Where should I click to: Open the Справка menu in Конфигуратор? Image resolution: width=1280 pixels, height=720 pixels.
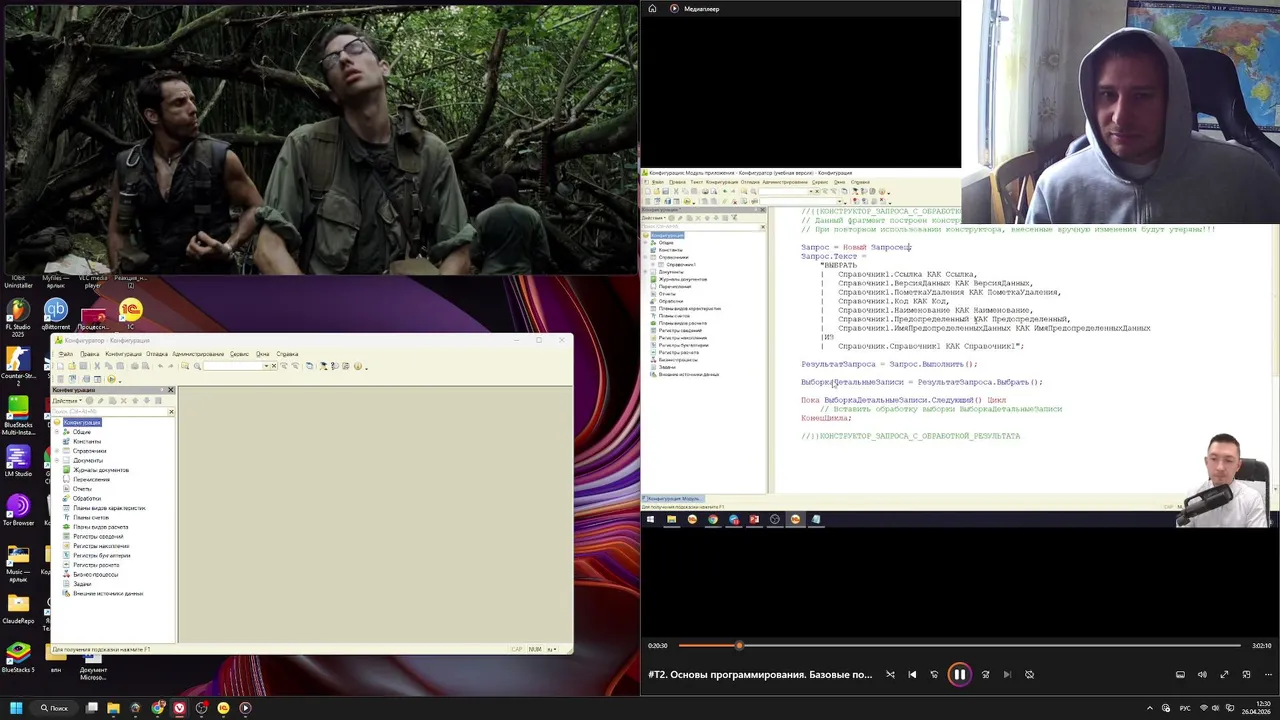pyautogui.click(x=287, y=354)
